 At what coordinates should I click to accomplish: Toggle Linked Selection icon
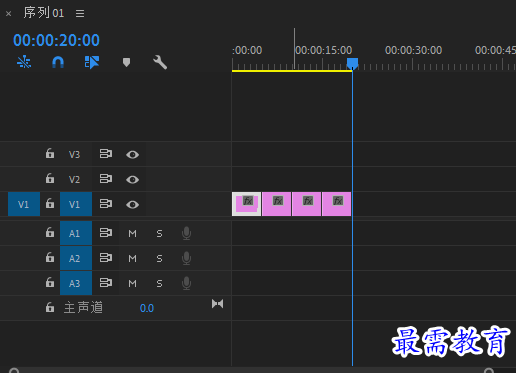coord(92,62)
